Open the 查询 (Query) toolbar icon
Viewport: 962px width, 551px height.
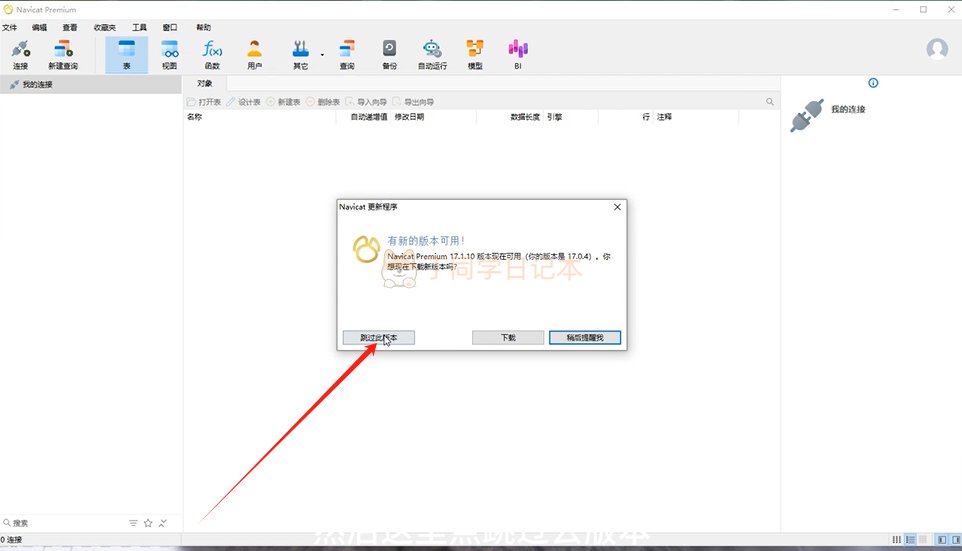point(347,54)
